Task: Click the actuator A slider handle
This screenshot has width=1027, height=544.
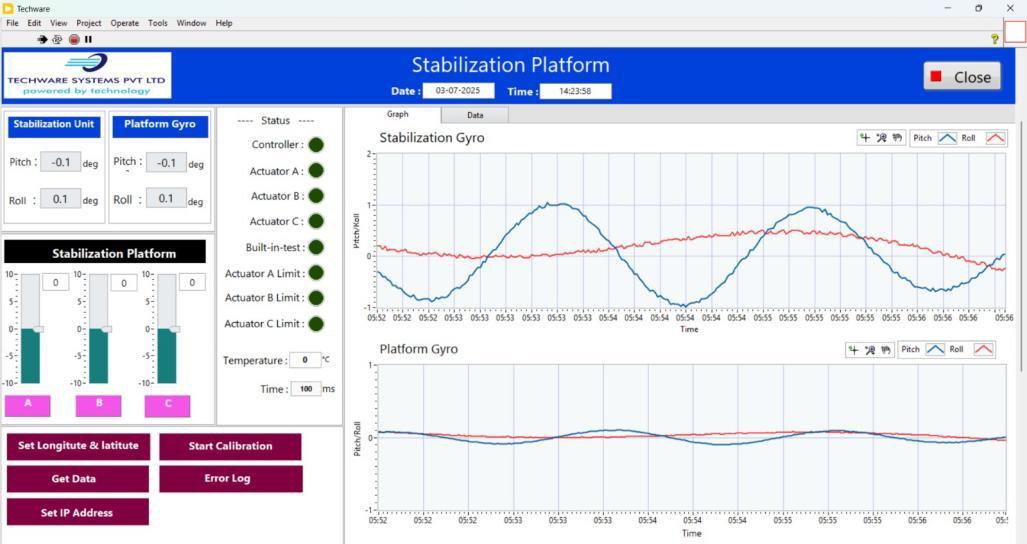Action: [x=38, y=329]
